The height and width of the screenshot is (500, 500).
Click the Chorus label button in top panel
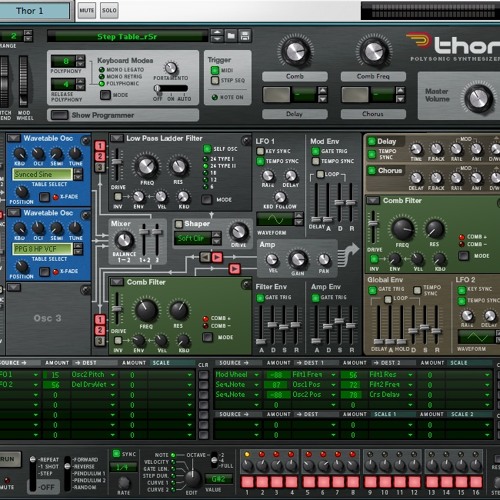373,114
